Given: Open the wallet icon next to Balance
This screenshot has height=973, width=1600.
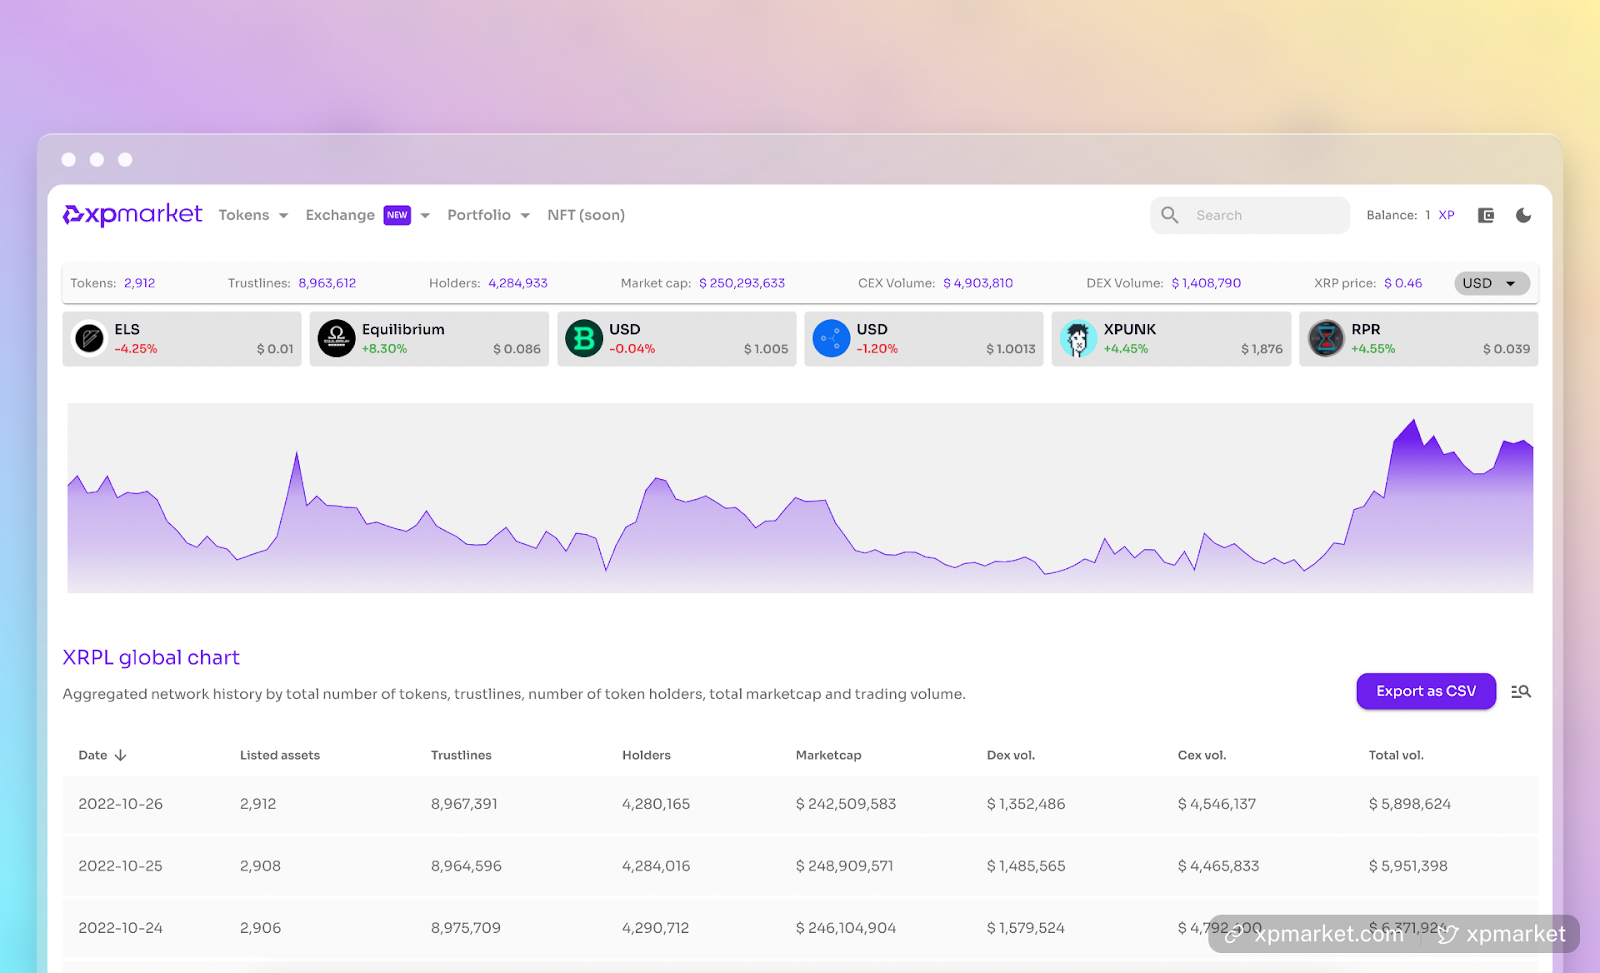Looking at the screenshot, I should click(1486, 214).
